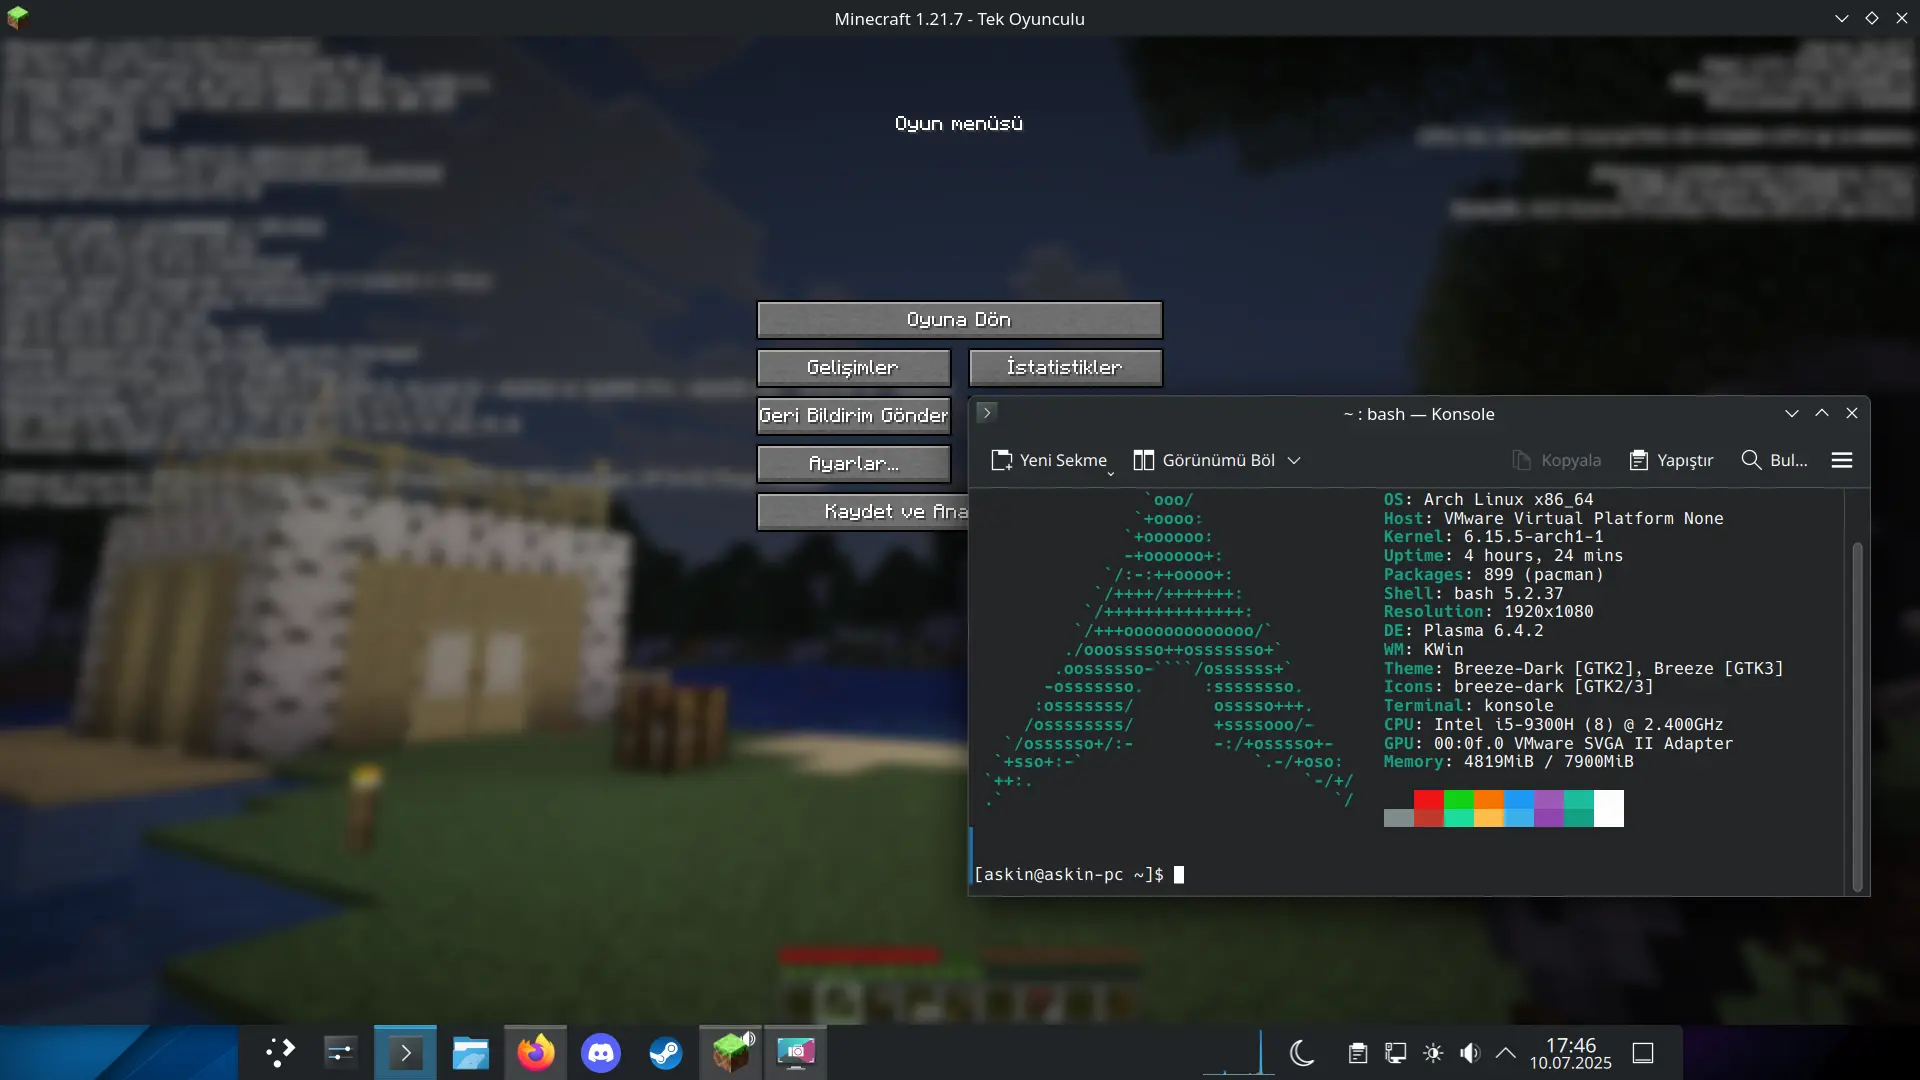Click the "OS: Arch Linux x86_64" line
Screen dimensions: 1920x1080
[x=1489, y=499]
